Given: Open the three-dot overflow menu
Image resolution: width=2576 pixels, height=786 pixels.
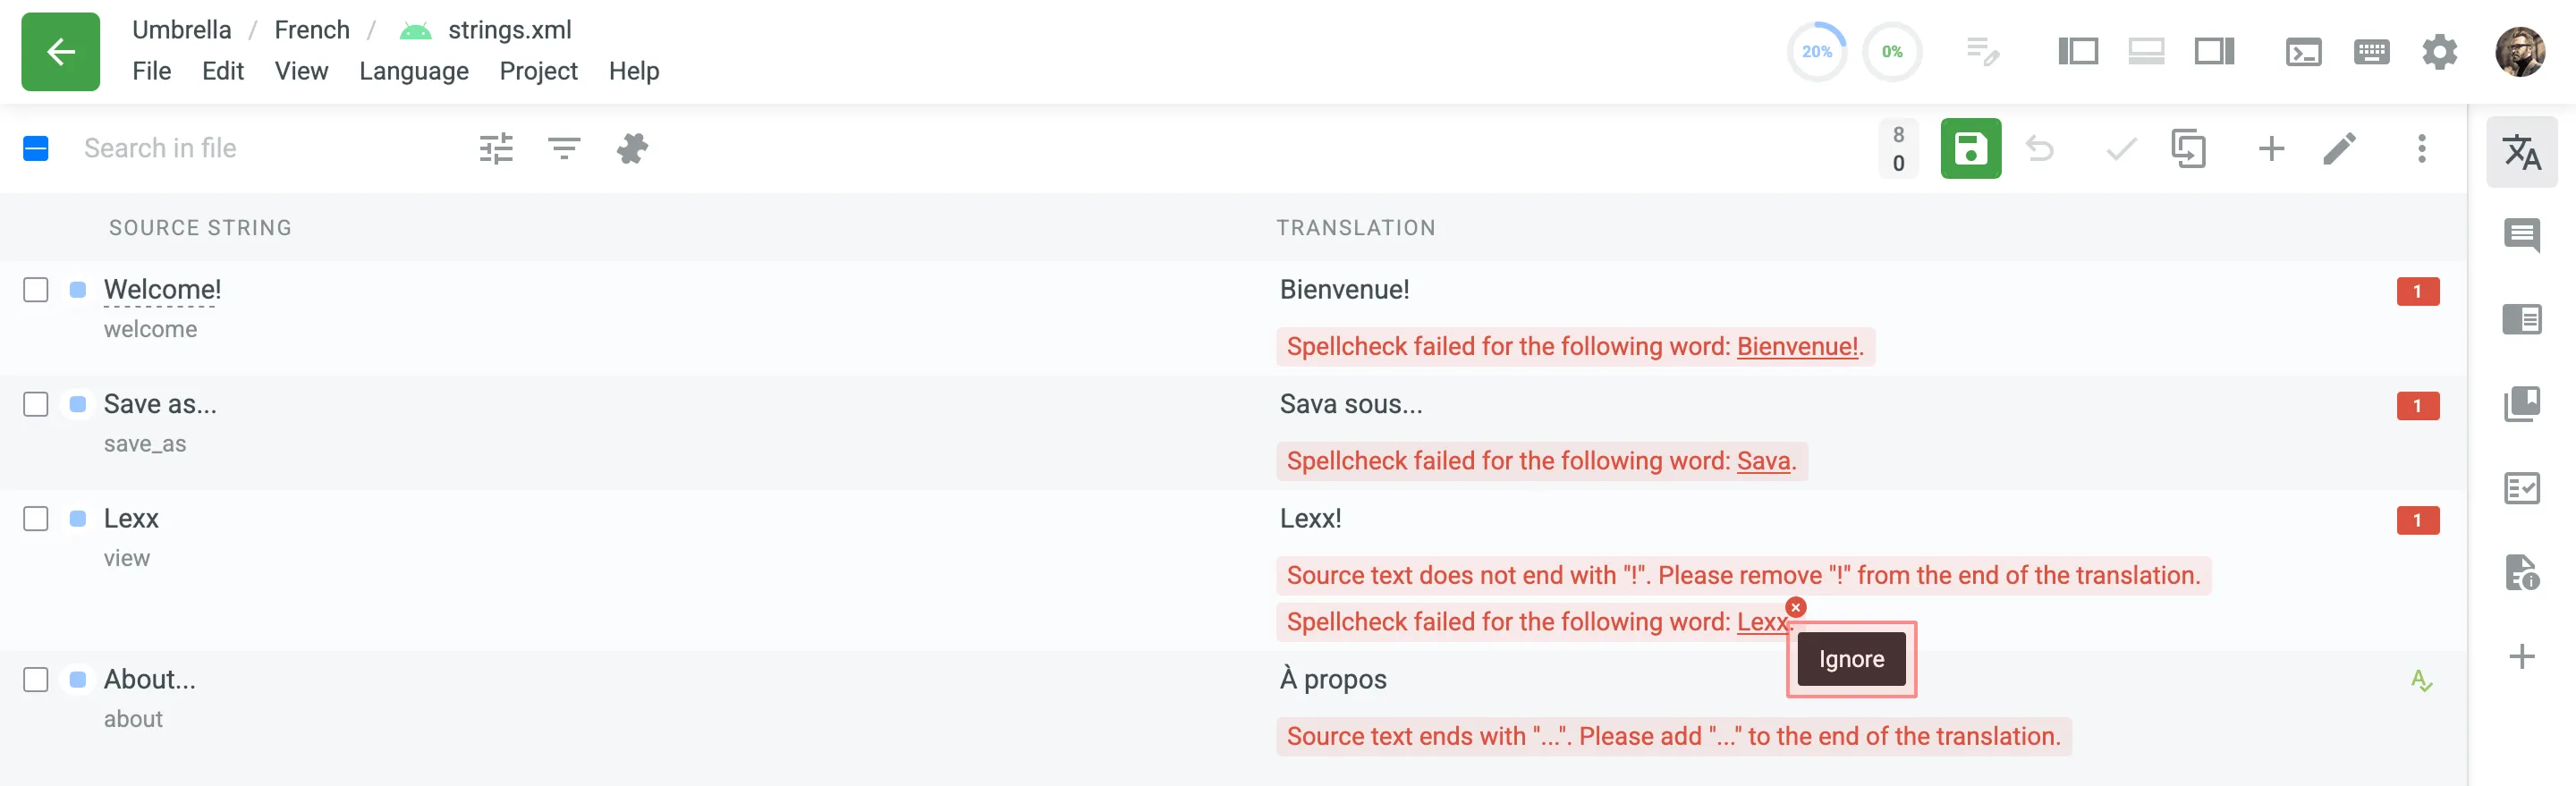Looking at the screenshot, I should pyautogui.click(x=2421, y=148).
